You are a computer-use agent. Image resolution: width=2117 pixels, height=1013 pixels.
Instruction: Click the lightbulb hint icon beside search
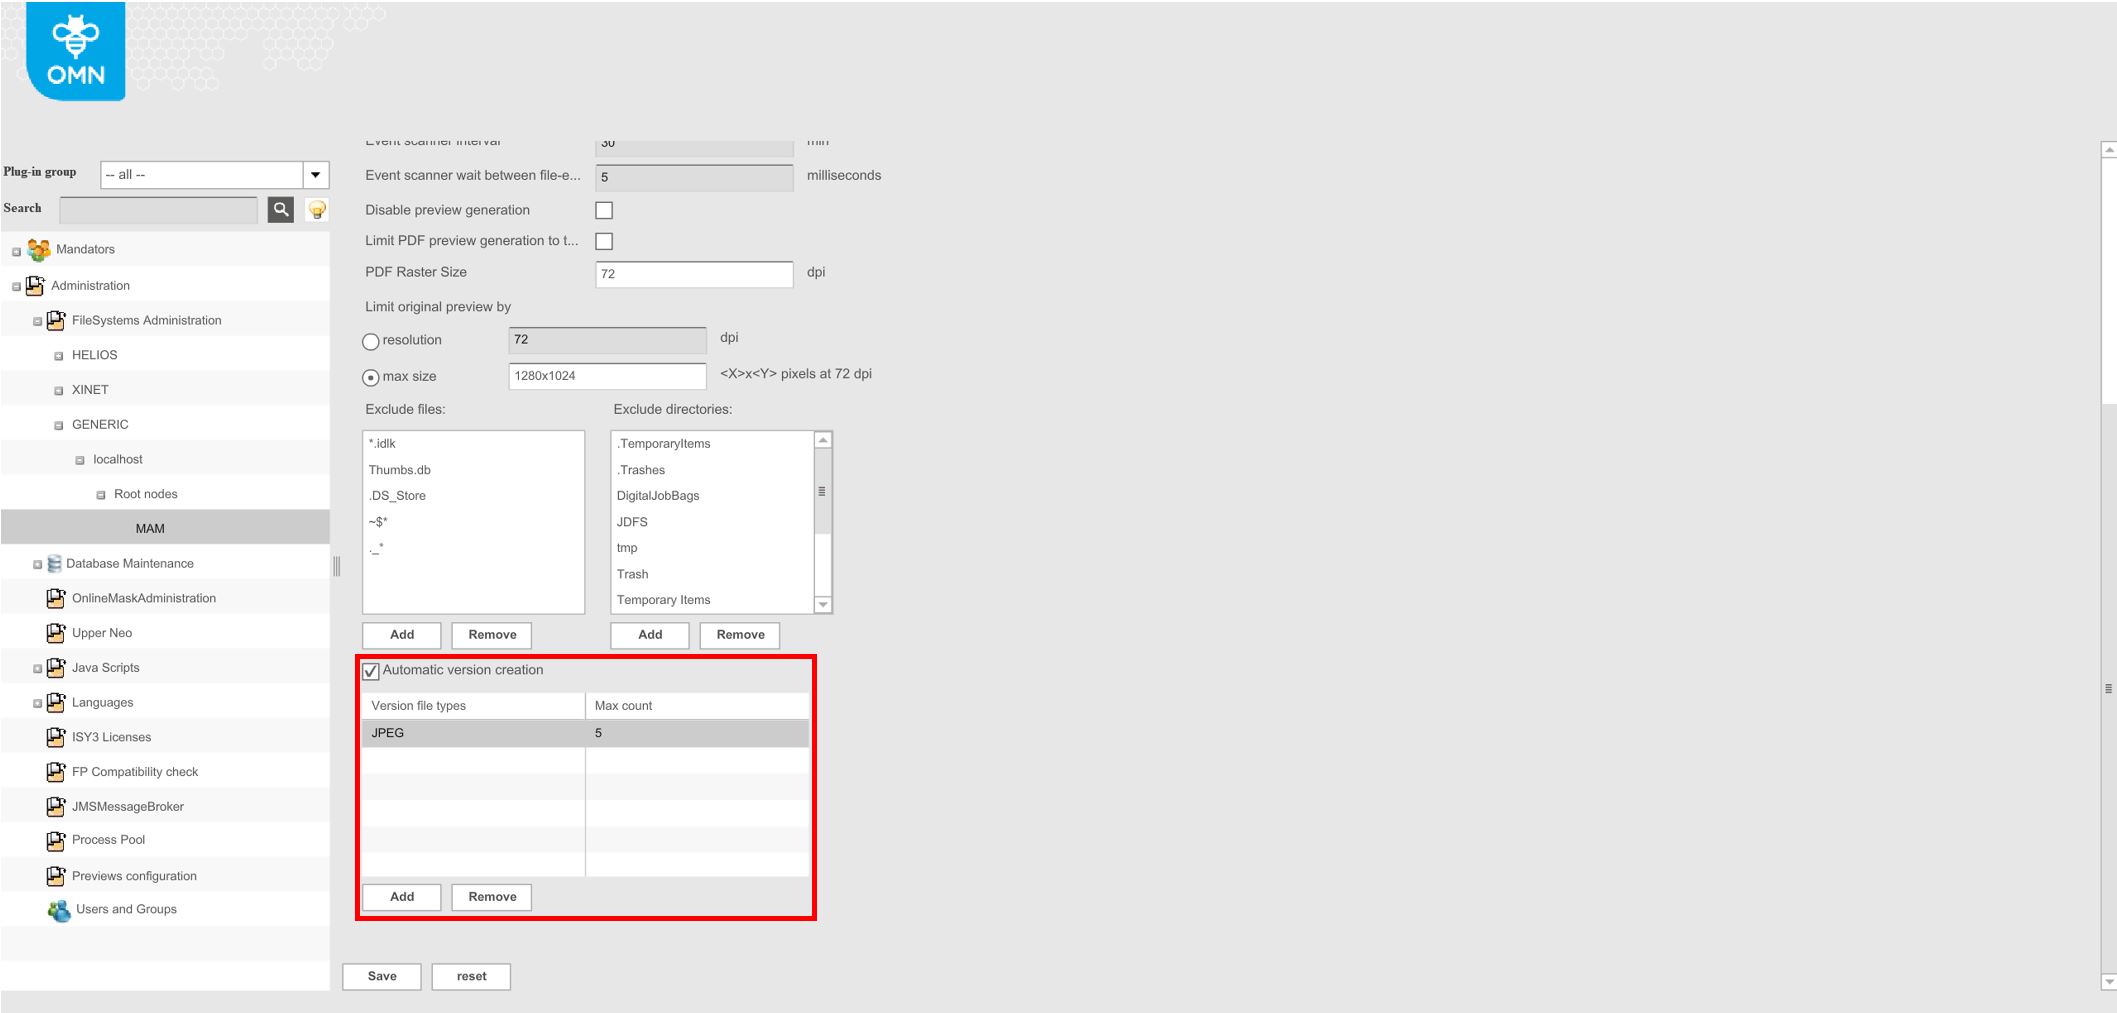317,209
